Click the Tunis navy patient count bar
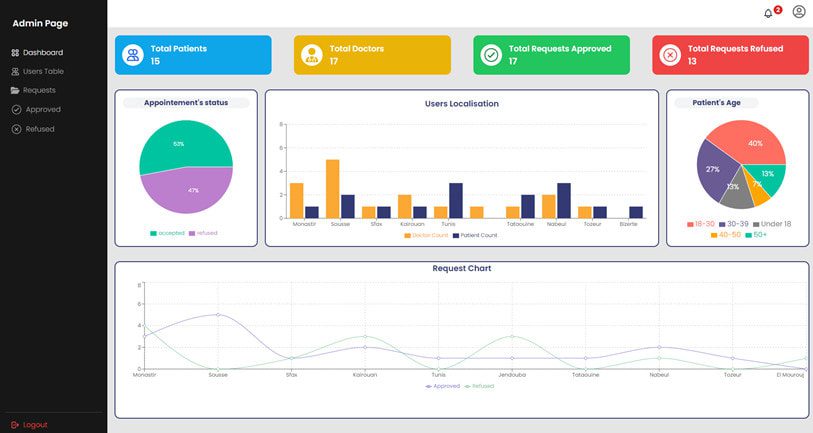The width and height of the screenshot is (813, 433). pos(456,201)
